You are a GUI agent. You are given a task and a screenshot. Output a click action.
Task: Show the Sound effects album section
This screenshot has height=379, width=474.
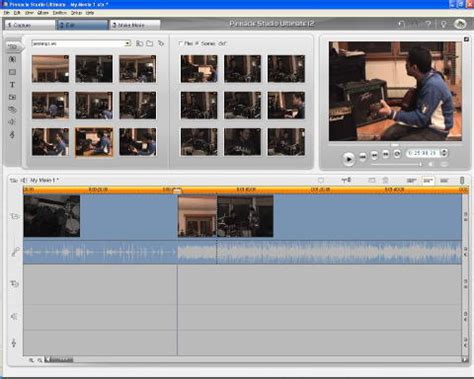12,122
